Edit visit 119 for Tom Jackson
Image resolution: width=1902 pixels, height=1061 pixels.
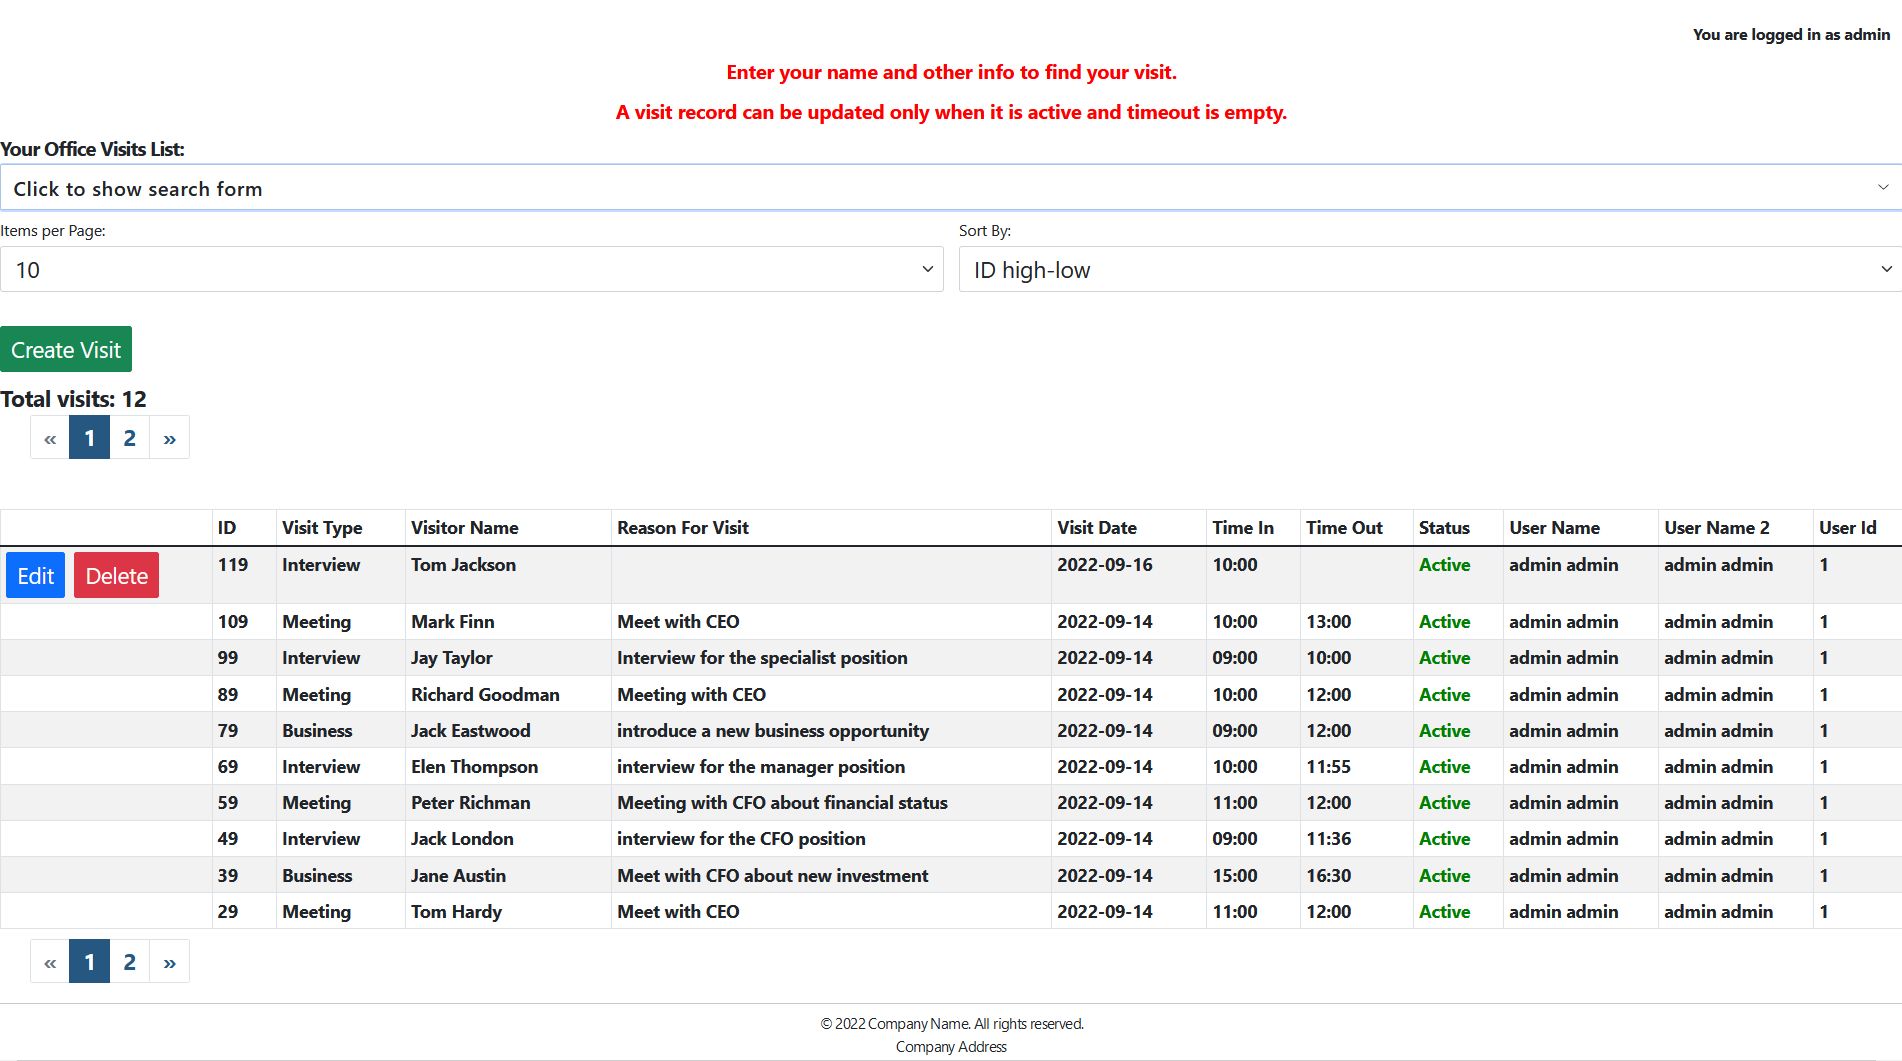click(x=35, y=576)
